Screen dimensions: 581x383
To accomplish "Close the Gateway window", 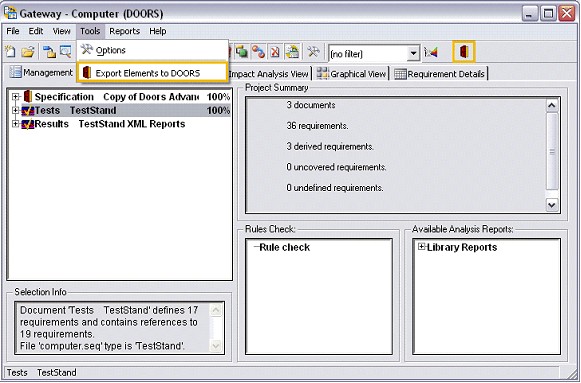I will tap(567, 14).
